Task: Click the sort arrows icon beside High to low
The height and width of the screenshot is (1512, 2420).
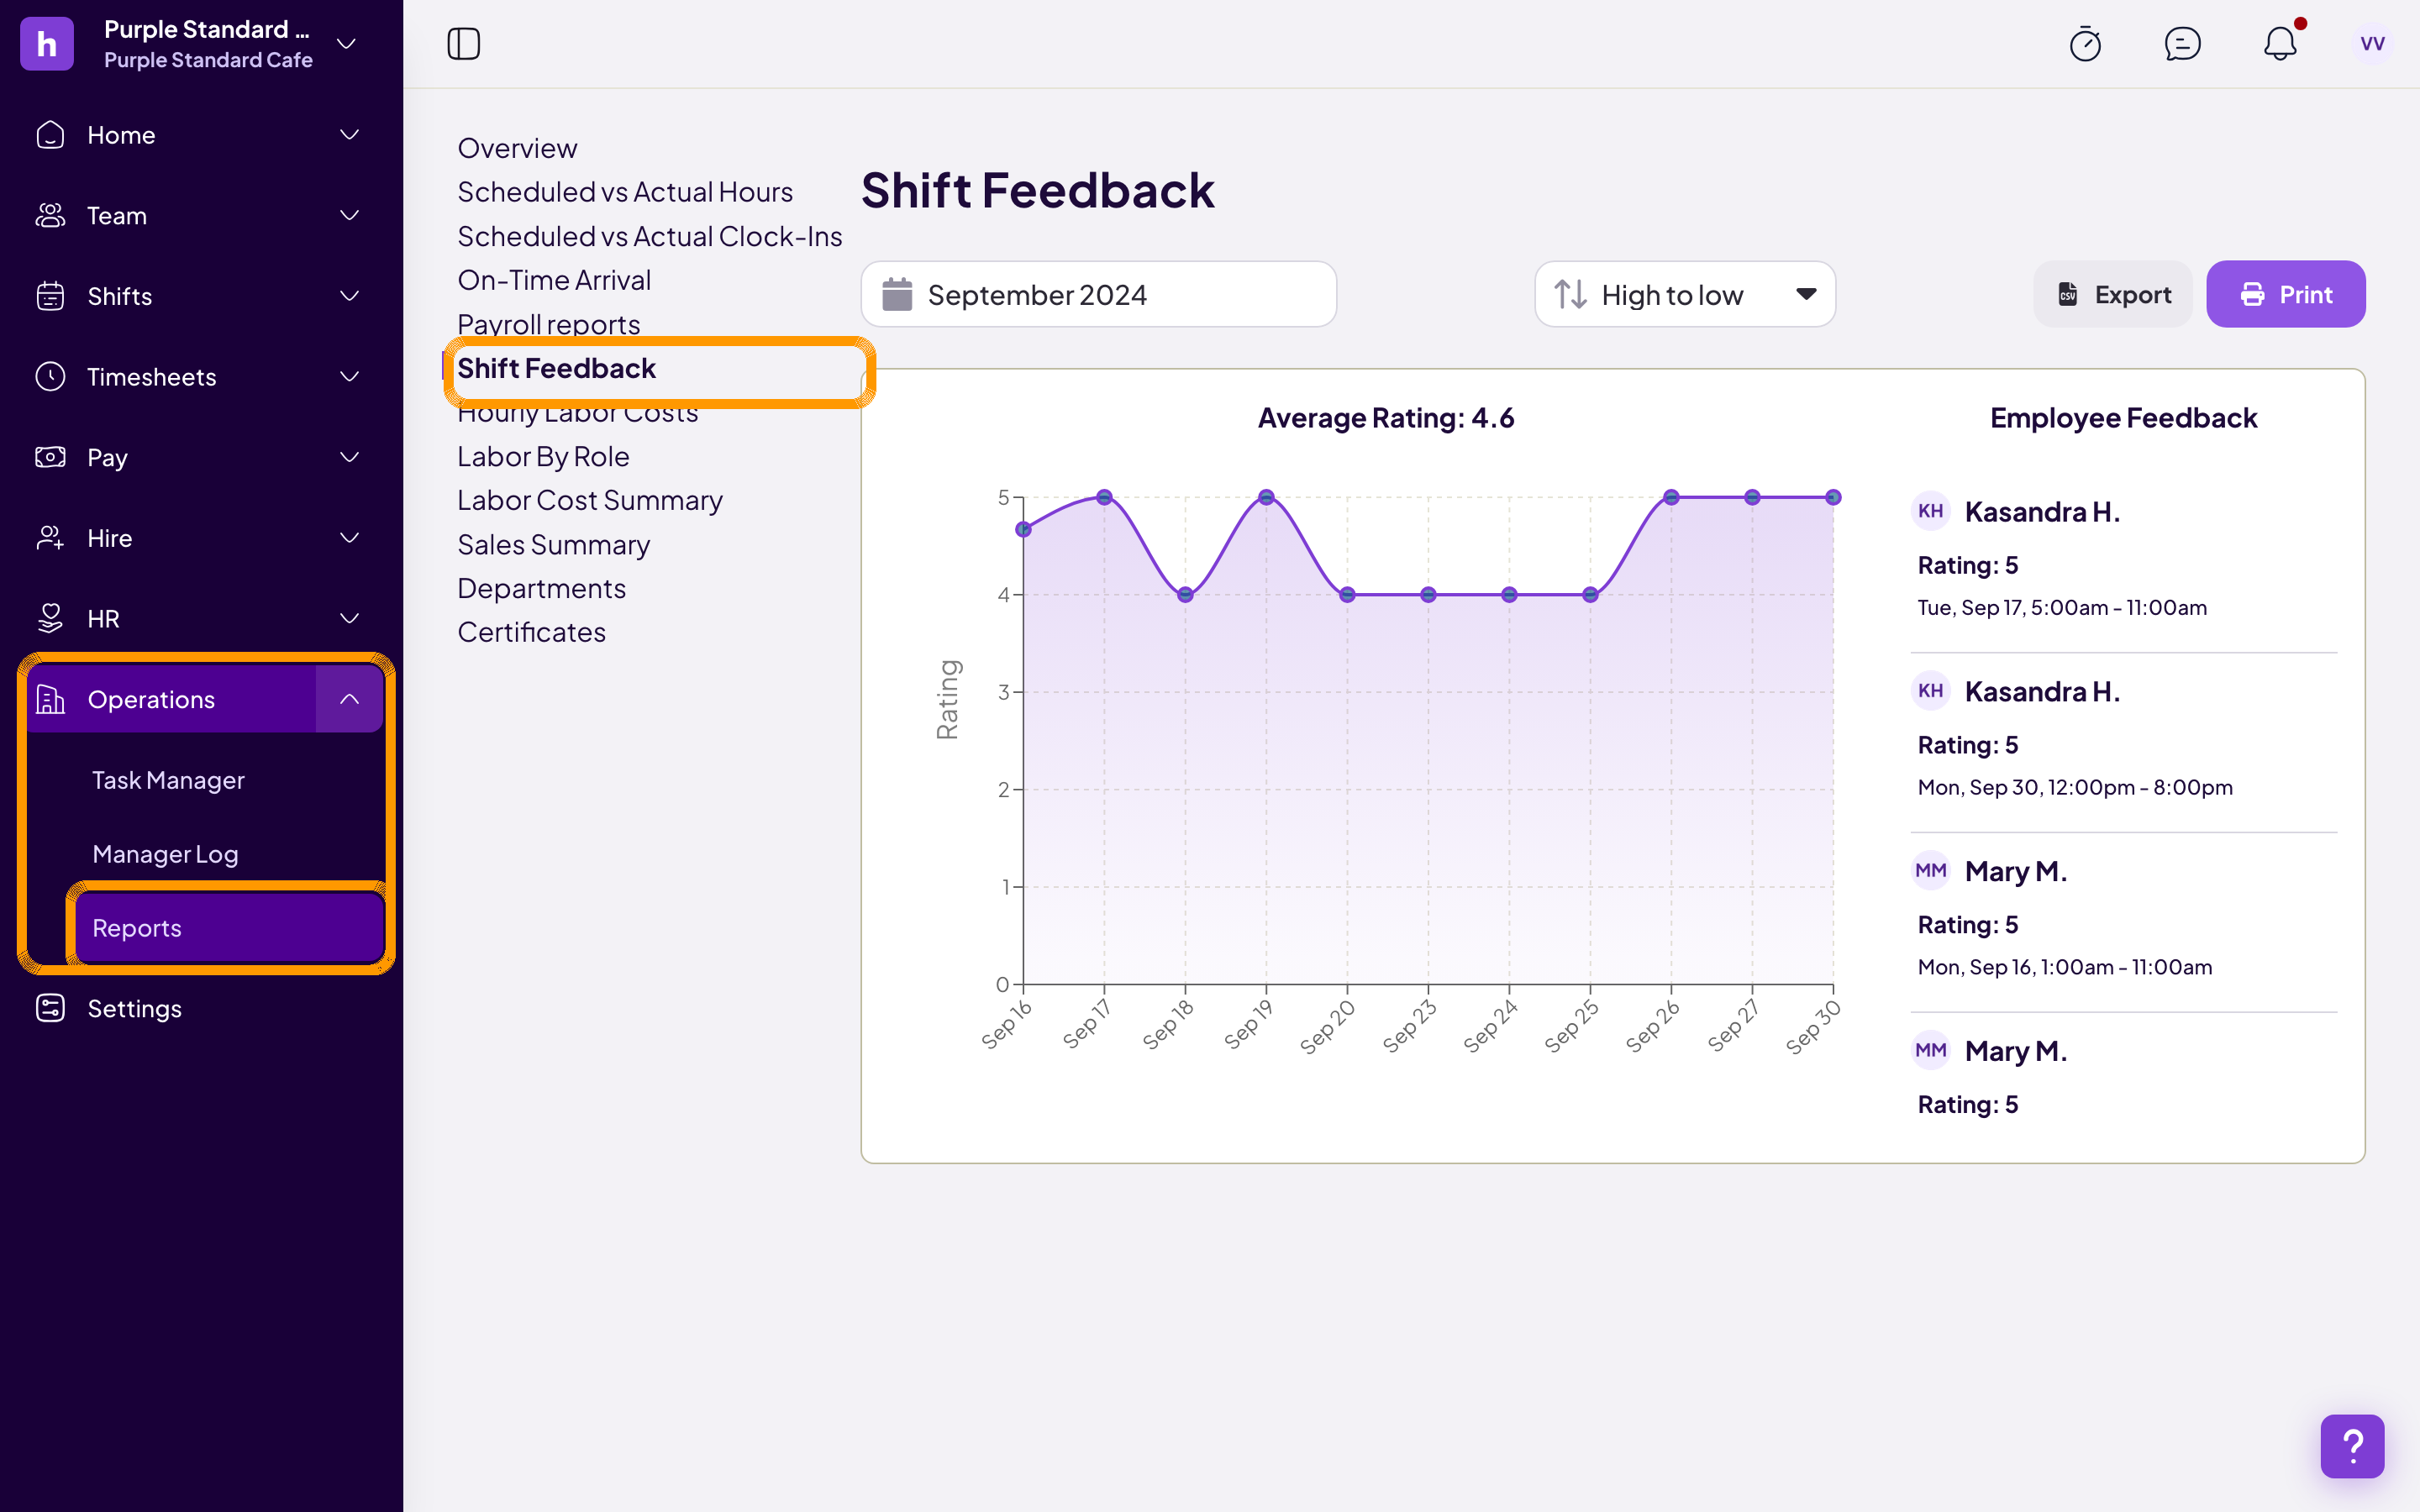Action: coord(1570,294)
